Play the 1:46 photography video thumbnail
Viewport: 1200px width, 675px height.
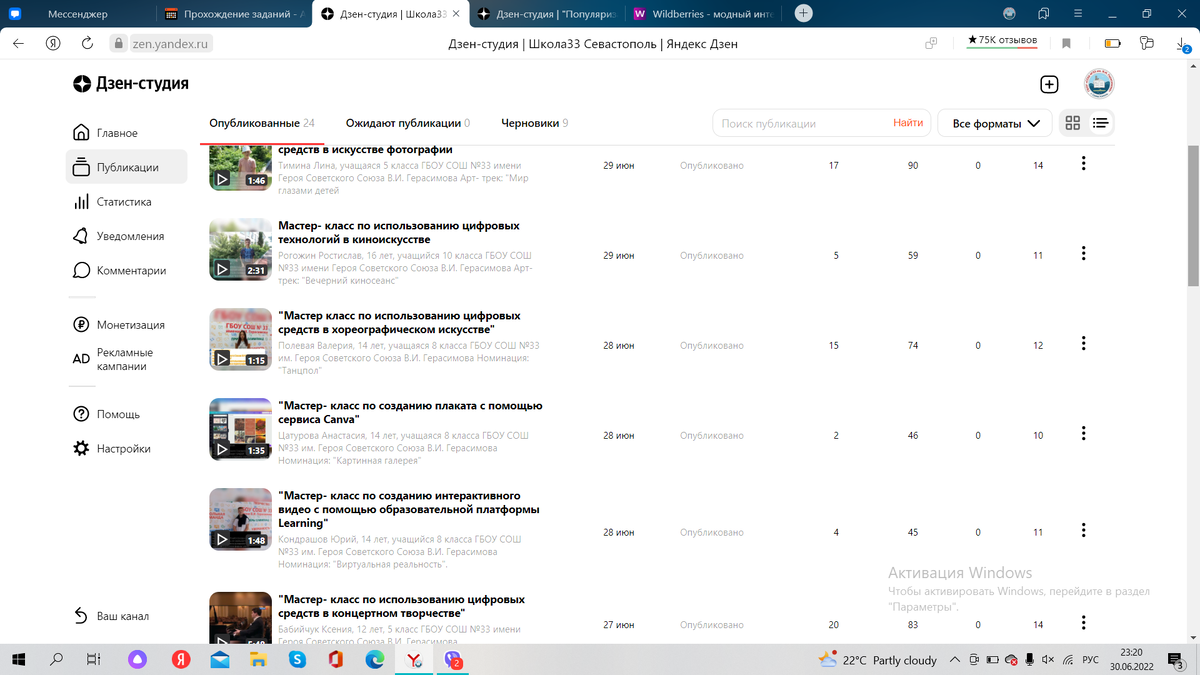click(x=240, y=167)
